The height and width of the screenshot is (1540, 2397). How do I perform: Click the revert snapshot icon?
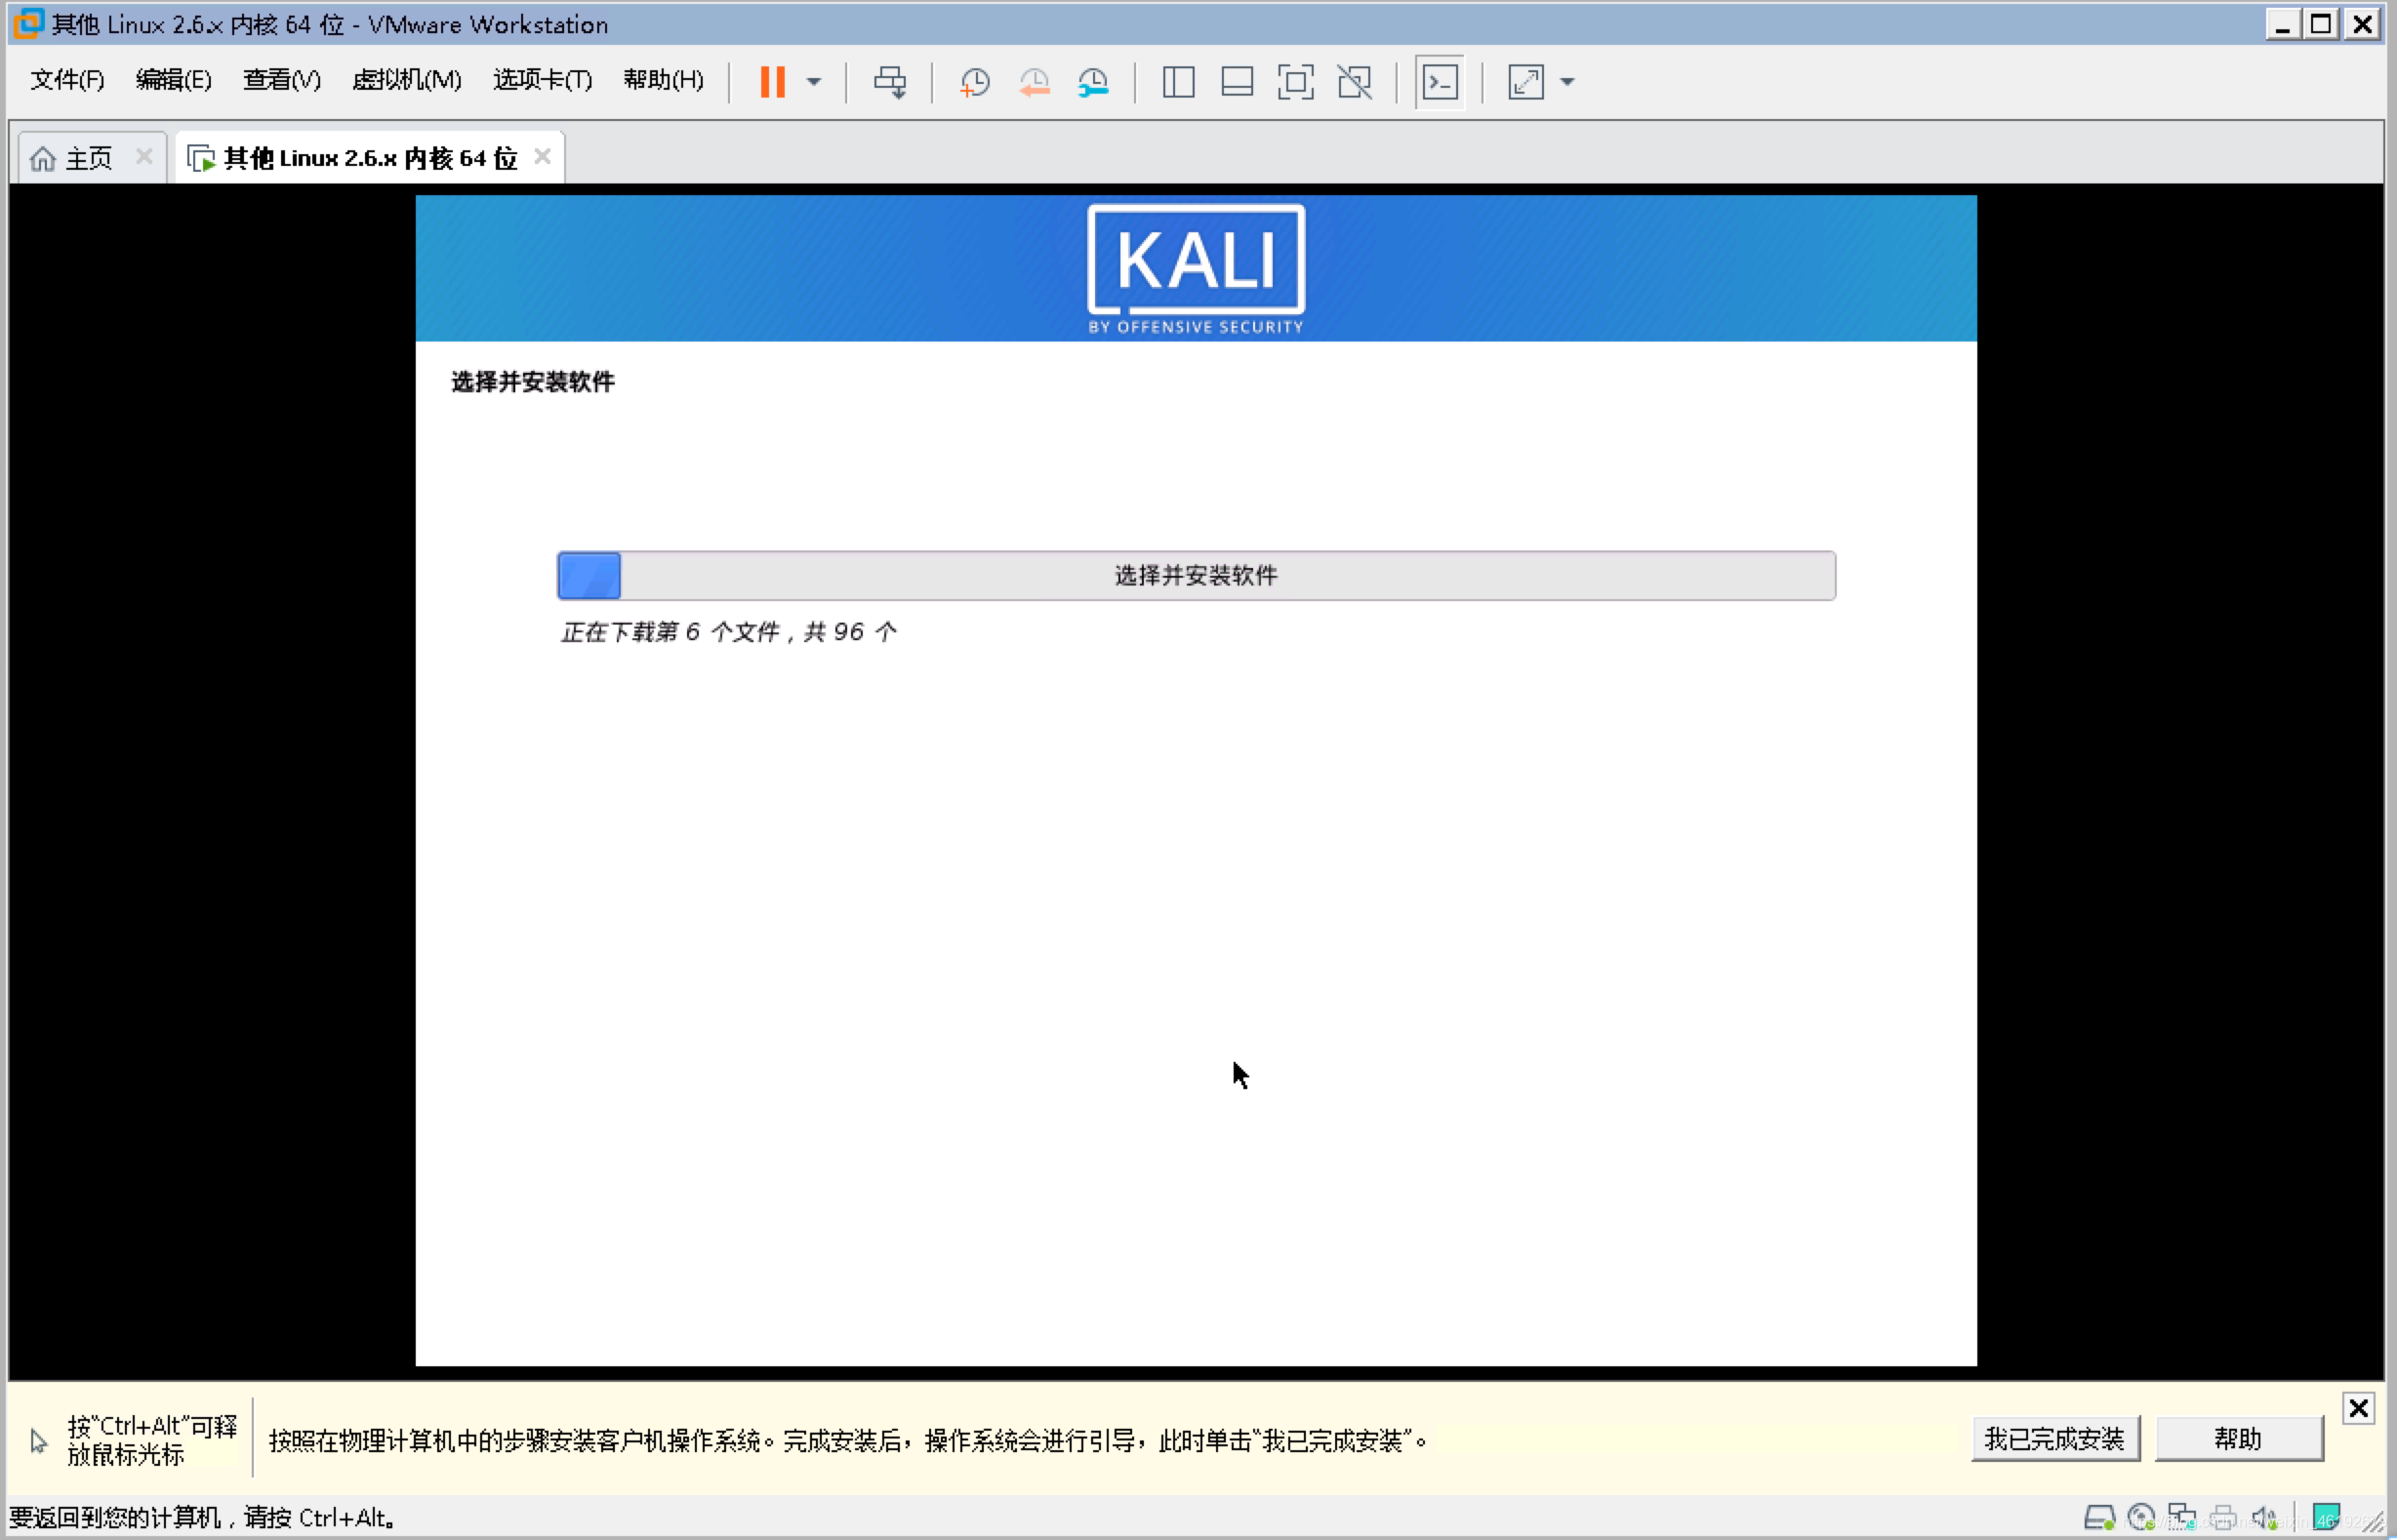tap(1035, 80)
